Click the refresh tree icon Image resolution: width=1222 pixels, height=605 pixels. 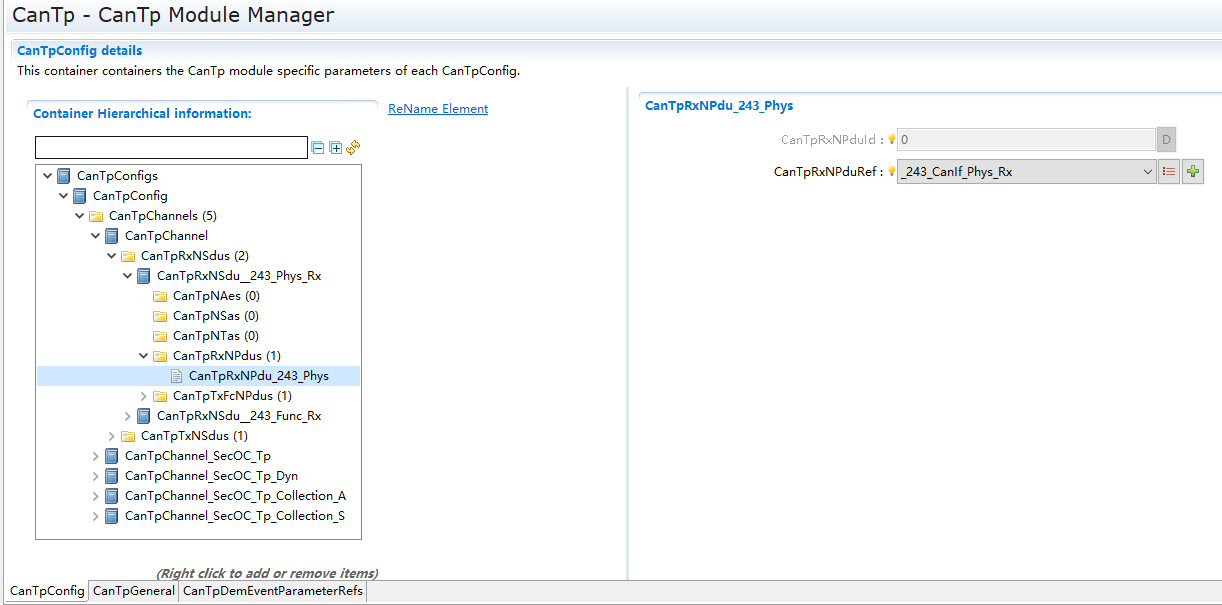(353, 148)
